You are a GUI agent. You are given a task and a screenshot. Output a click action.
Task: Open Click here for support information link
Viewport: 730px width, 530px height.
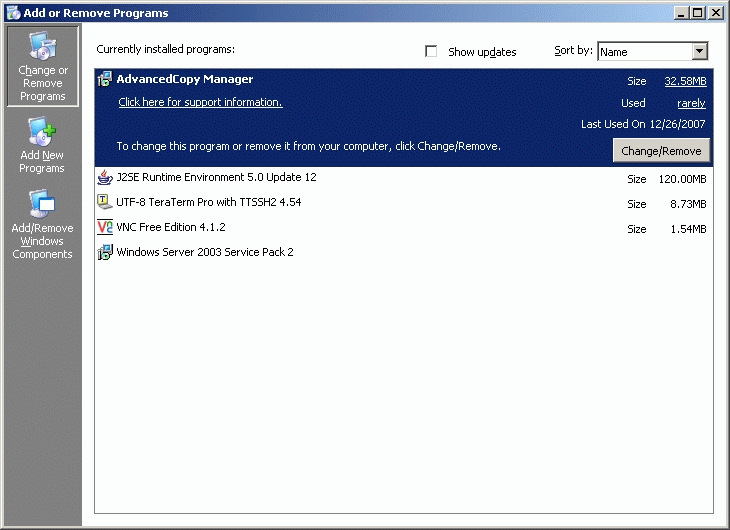[x=200, y=102]
